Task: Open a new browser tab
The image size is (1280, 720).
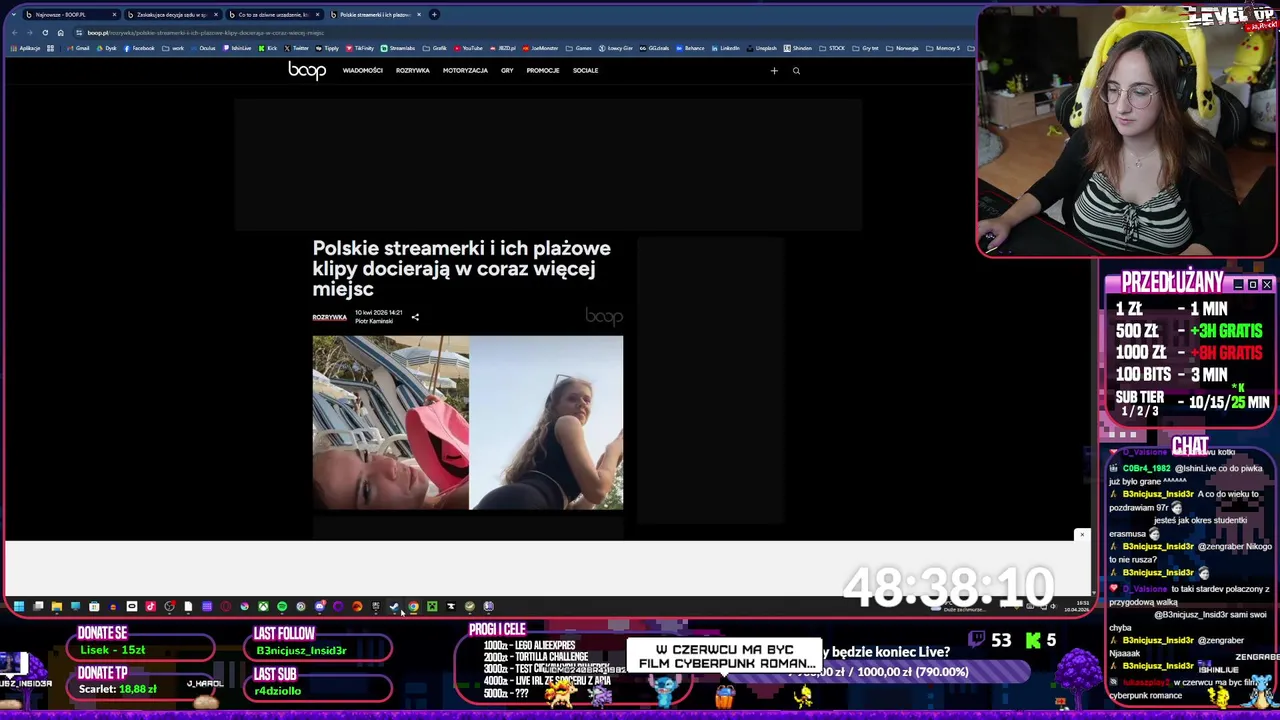Action: click(434, 14)
